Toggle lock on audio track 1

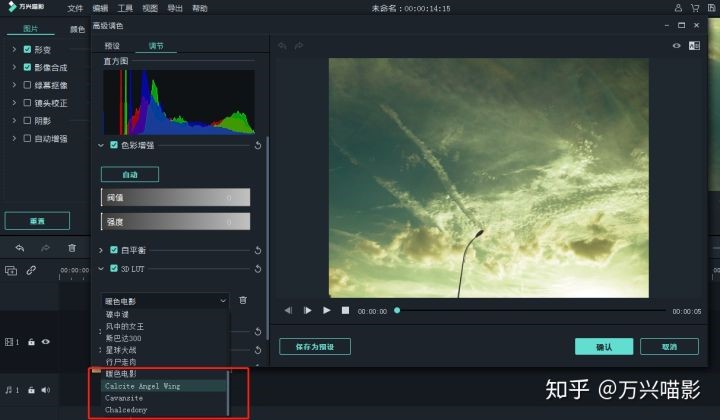coord(31,390)
